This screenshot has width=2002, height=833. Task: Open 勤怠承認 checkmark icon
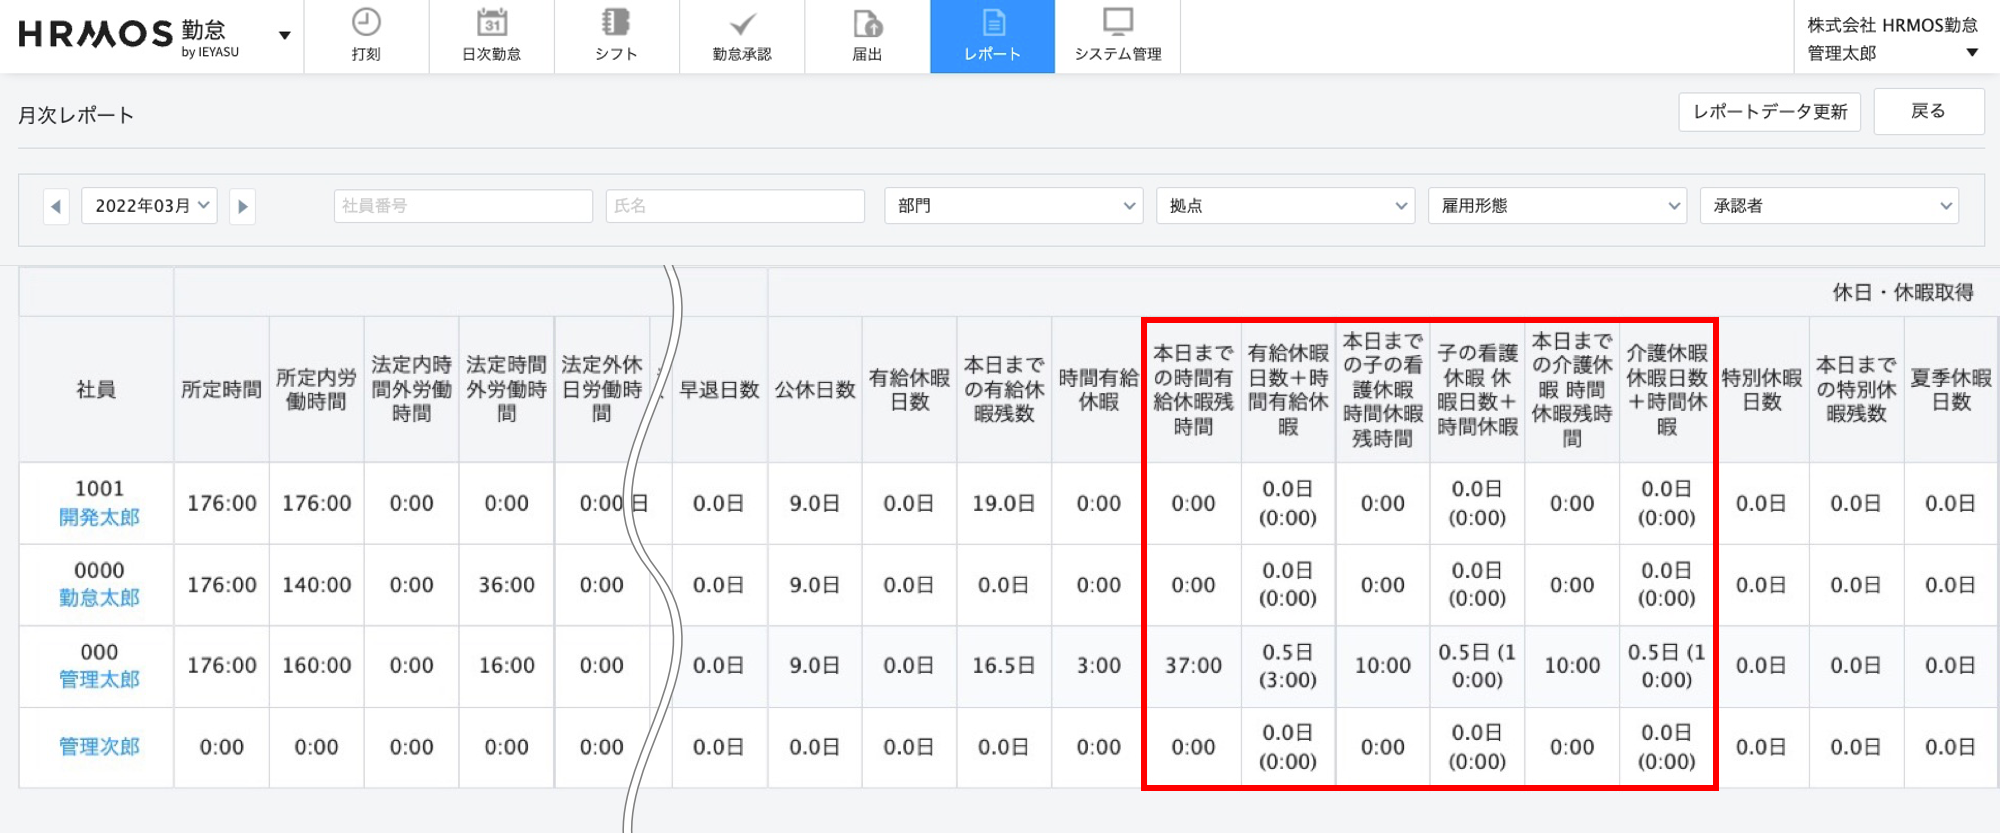point(742,23)
